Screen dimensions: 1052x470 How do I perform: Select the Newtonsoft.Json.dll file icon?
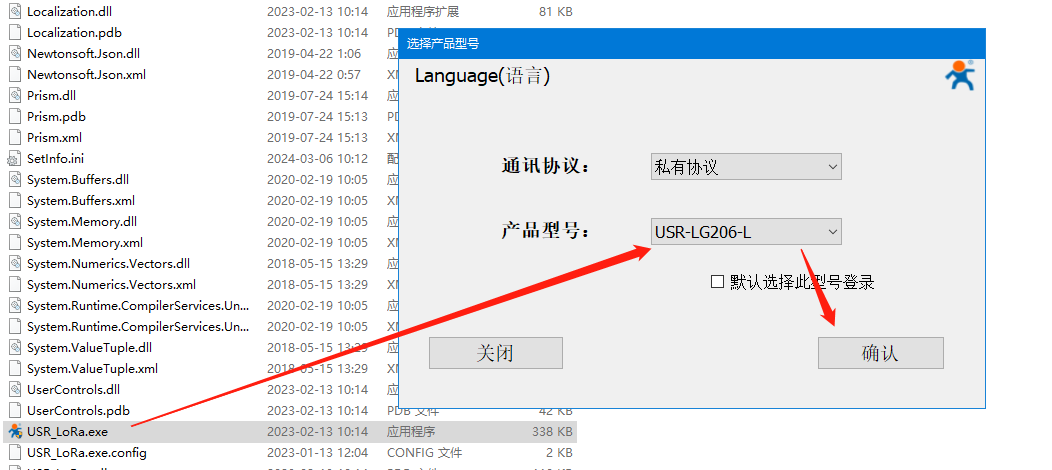15,53
